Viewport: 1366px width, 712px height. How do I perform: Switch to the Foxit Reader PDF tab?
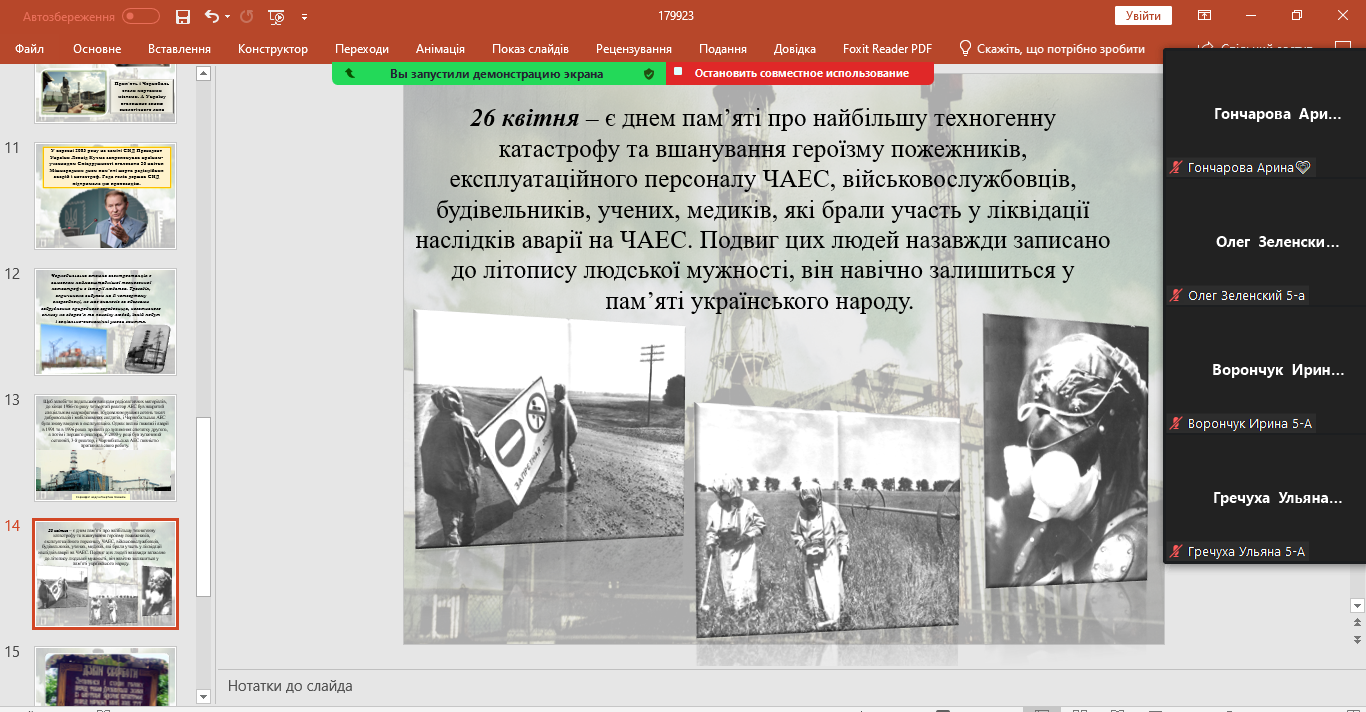tap(887, 49)
